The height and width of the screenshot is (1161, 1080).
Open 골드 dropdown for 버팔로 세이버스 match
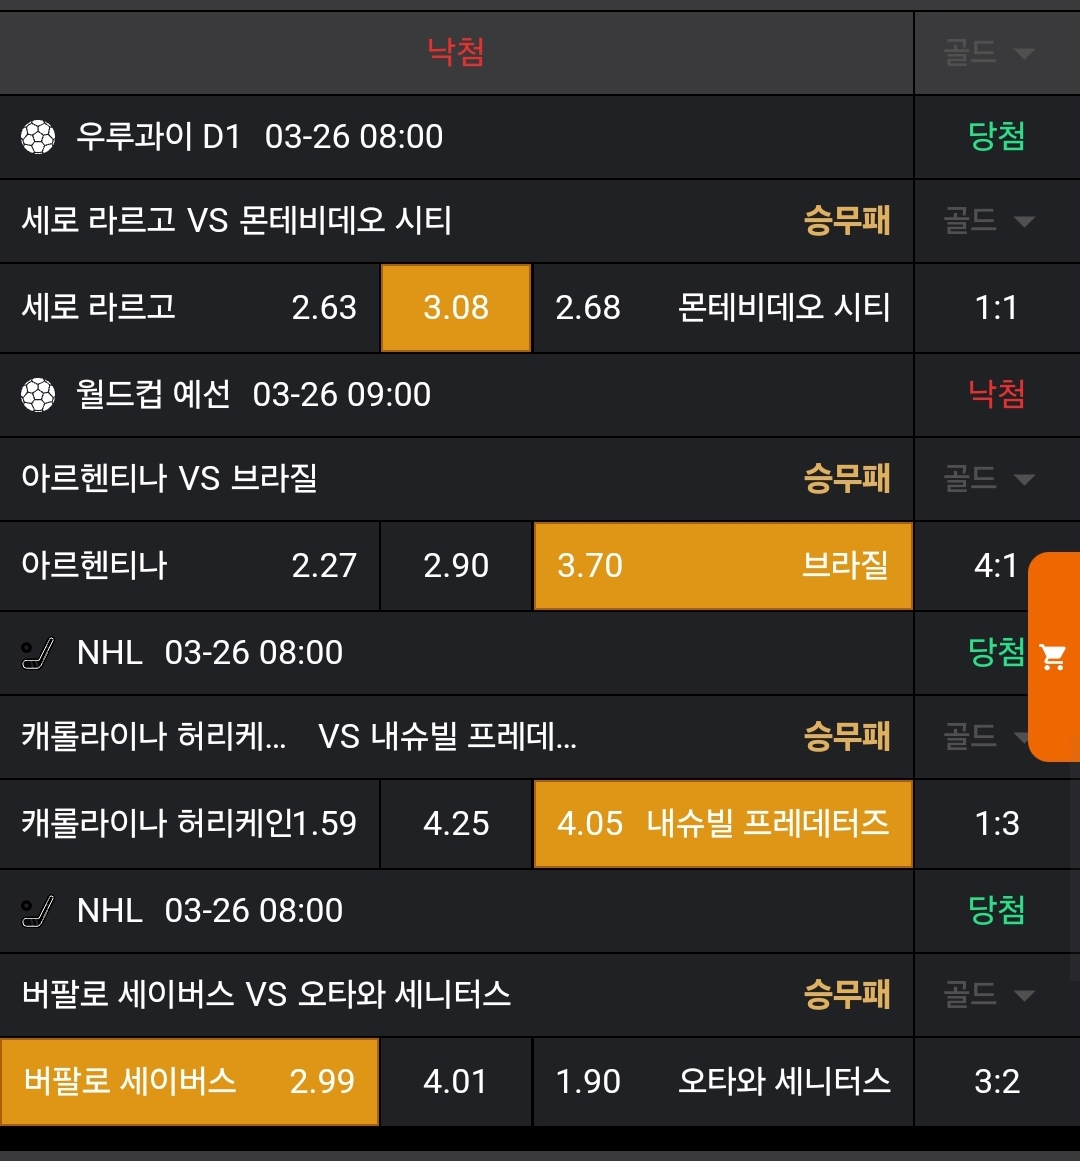click(989, 995)
